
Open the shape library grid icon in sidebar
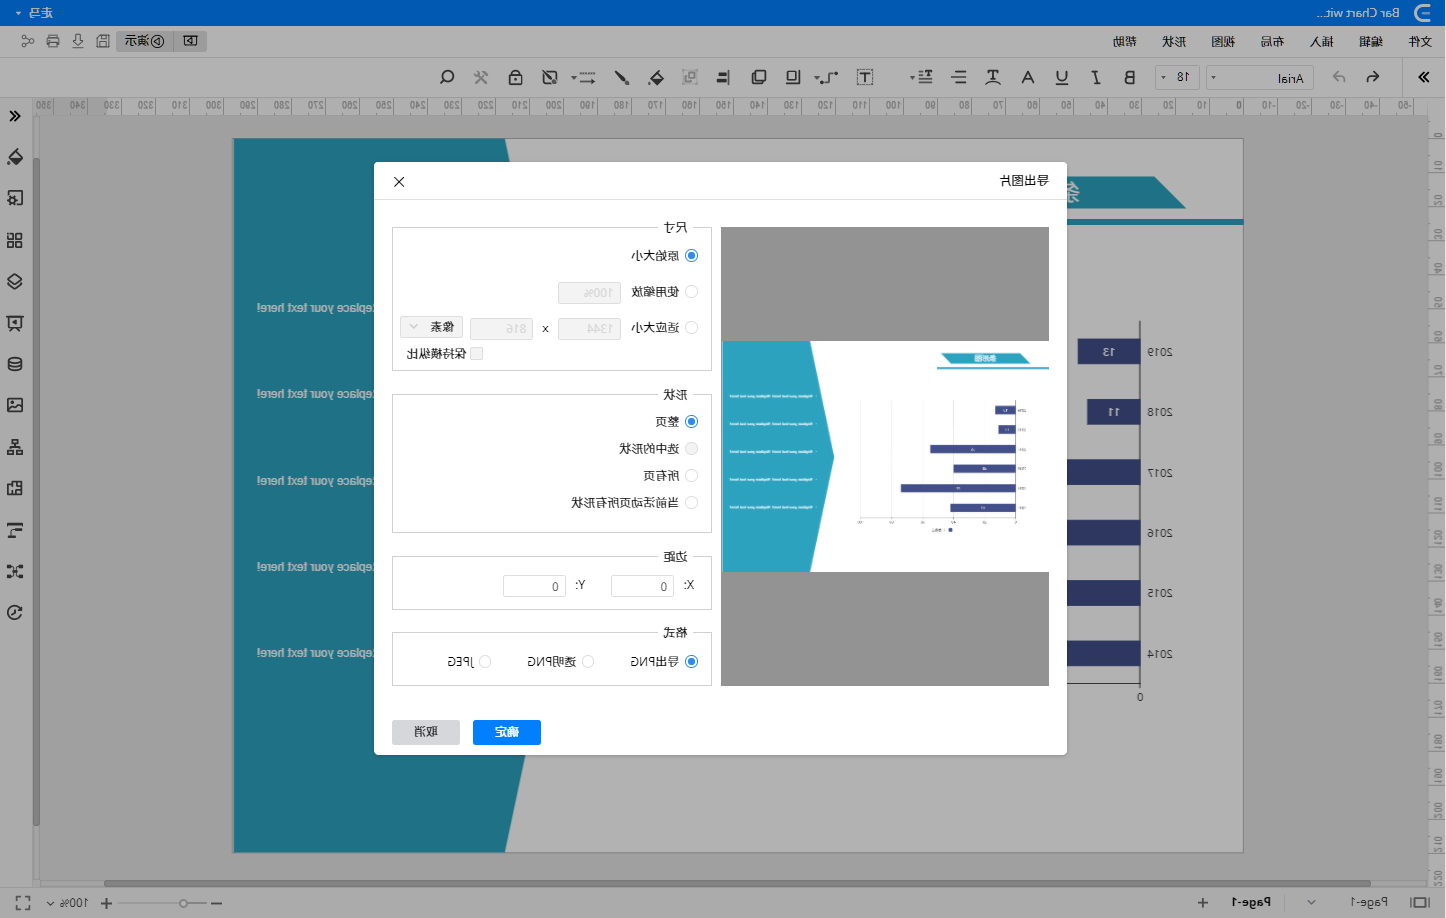click(x=15, y=240)
